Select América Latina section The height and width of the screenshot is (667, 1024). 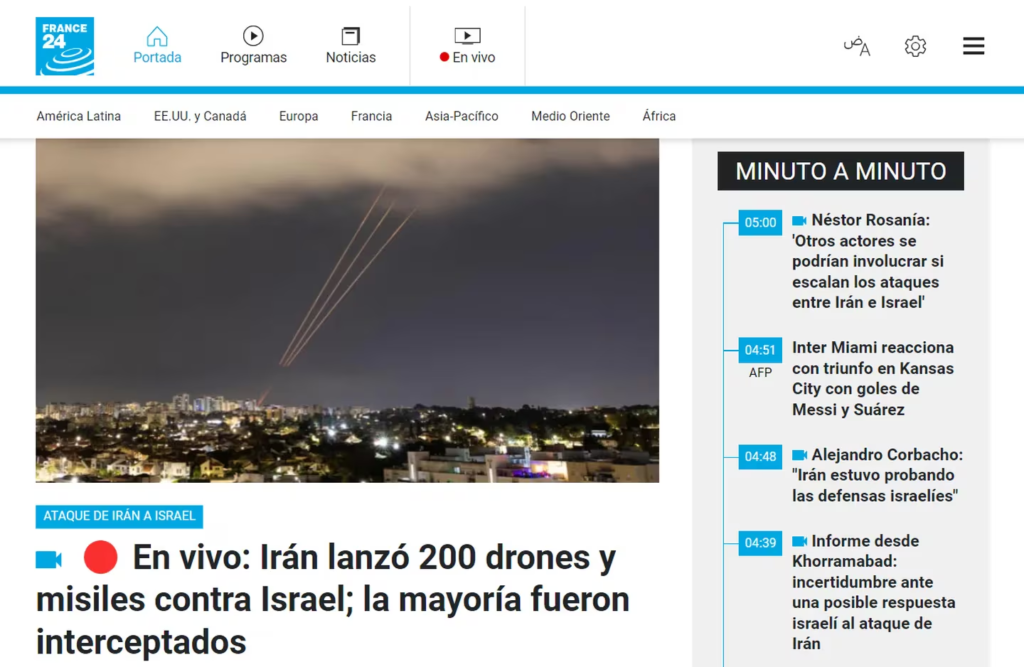click(x=78, y=116)
